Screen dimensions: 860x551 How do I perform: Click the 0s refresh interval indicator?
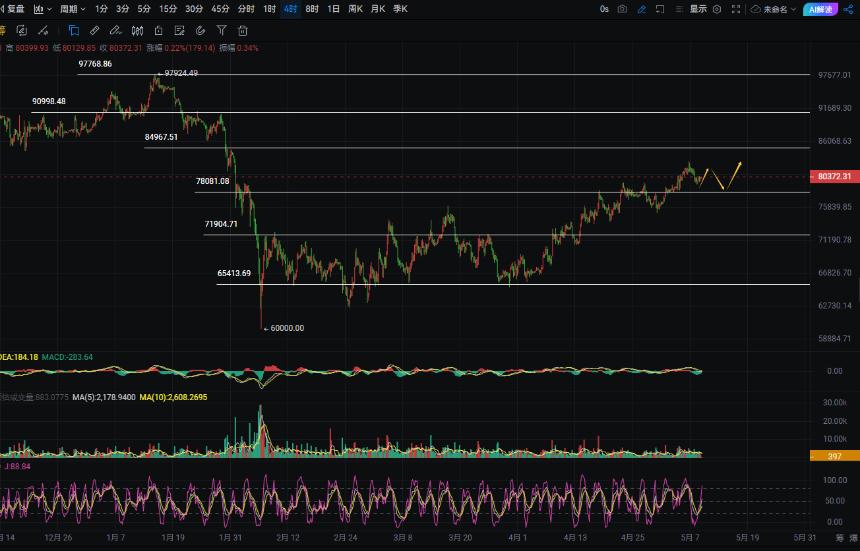(604, 9)
